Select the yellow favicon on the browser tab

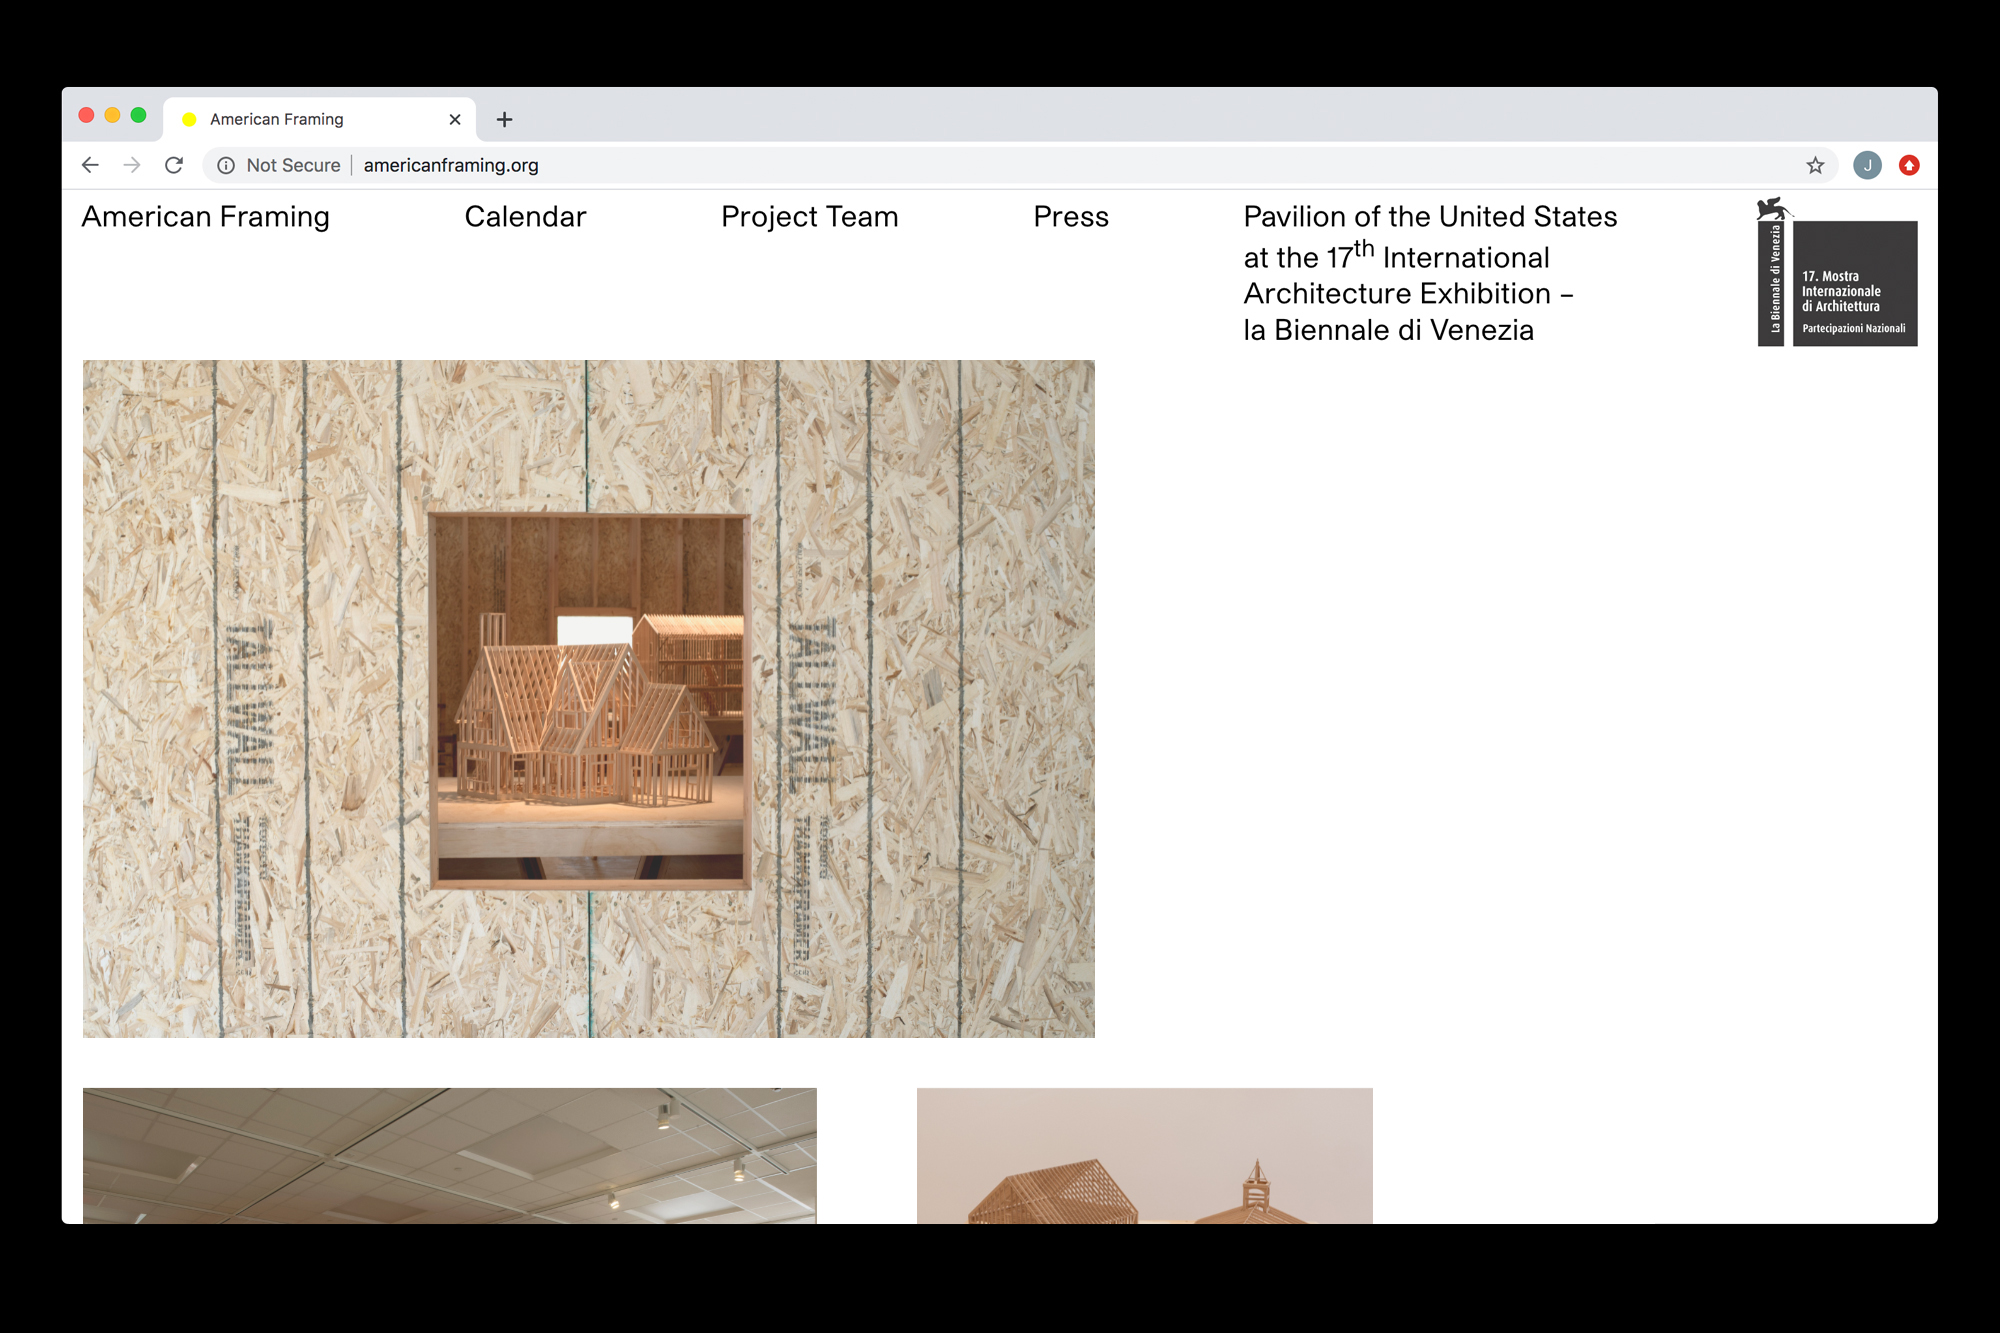(190, 119)
